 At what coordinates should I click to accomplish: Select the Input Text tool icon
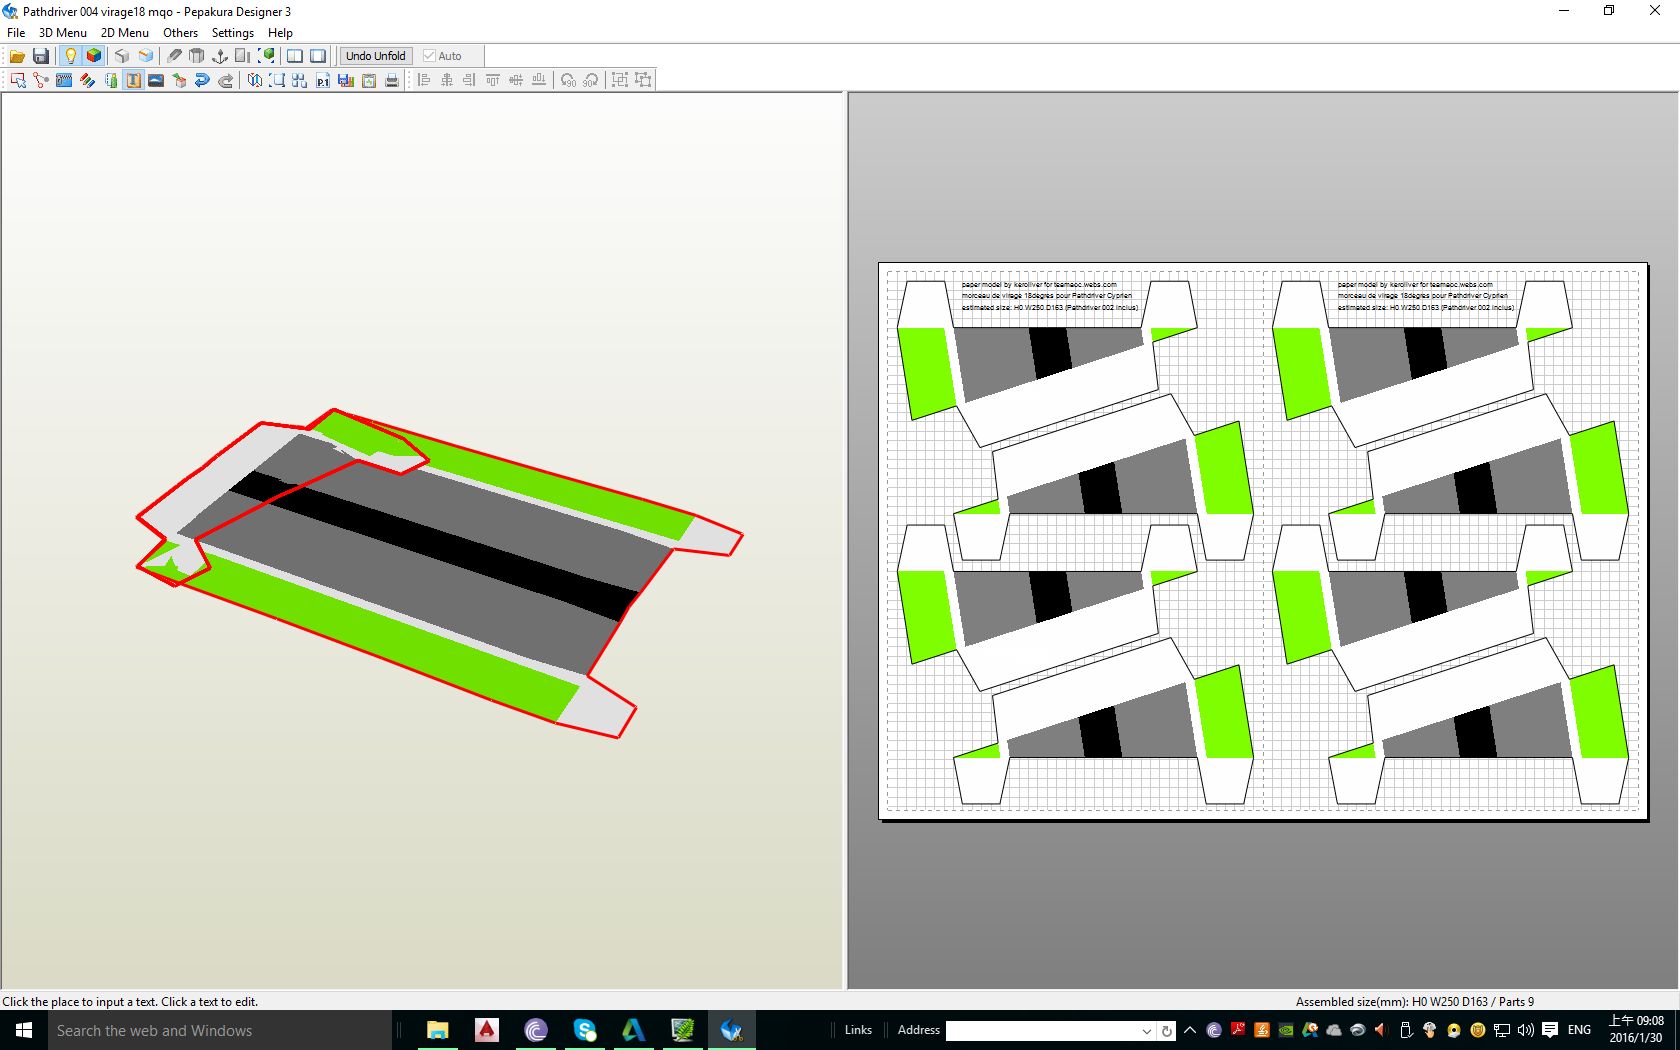point(133,80)
